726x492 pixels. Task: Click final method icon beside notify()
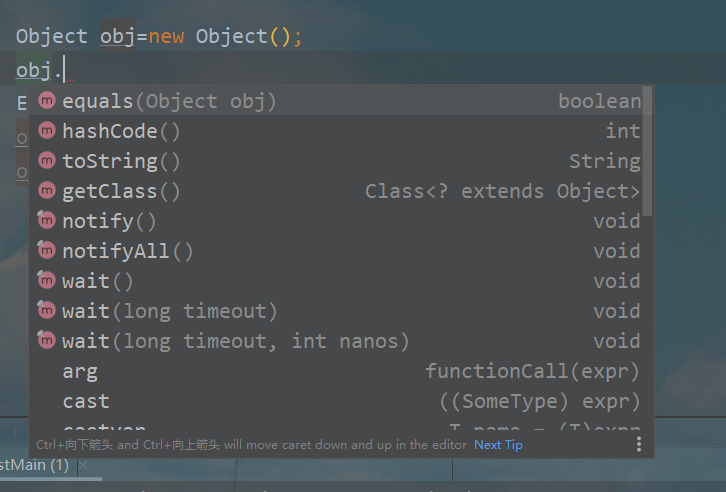click(x=47, y=220)
